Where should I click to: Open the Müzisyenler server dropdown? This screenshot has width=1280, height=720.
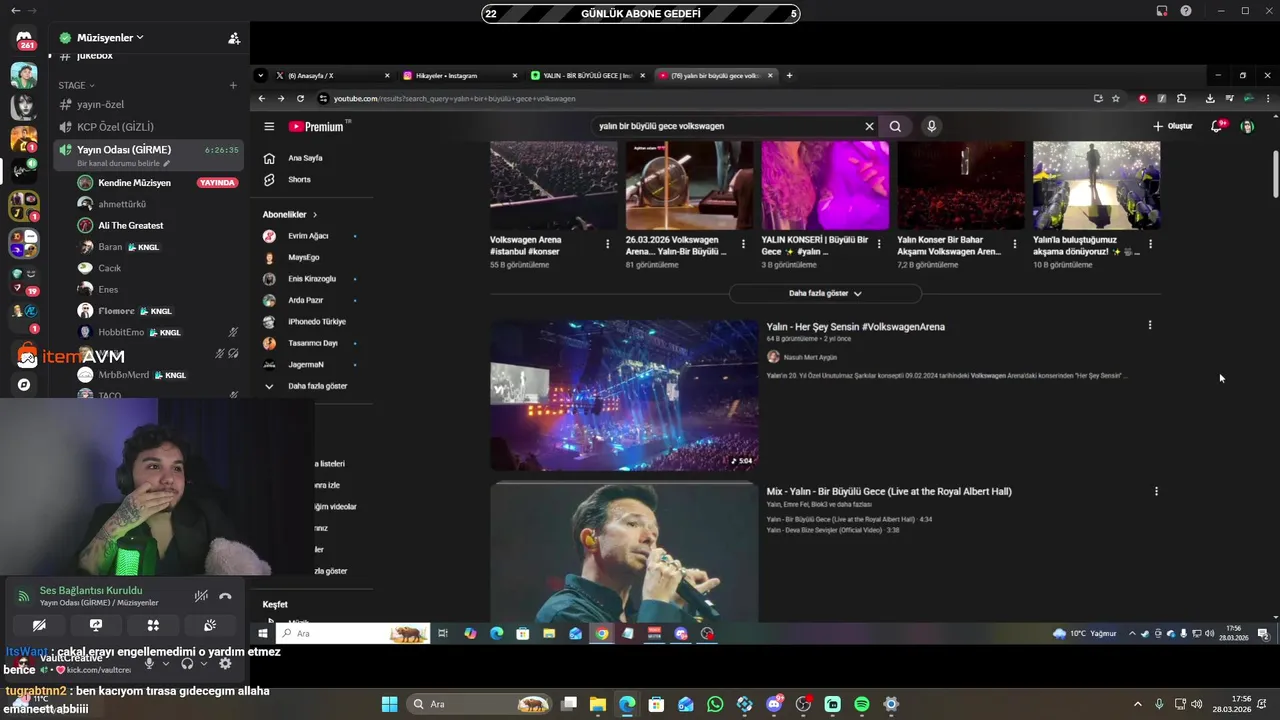pos(110,38)
